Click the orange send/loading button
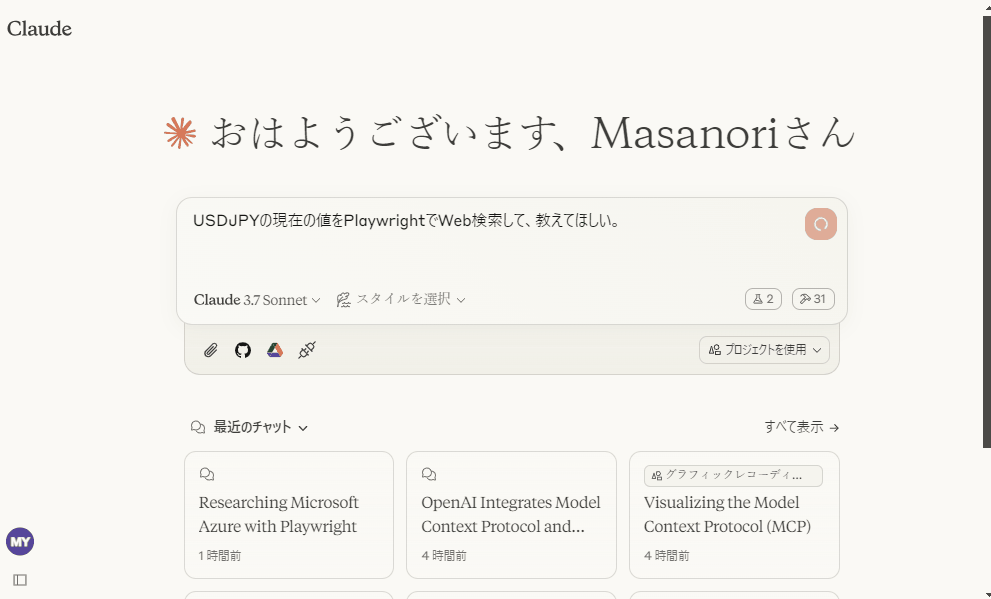 (820, 224)
